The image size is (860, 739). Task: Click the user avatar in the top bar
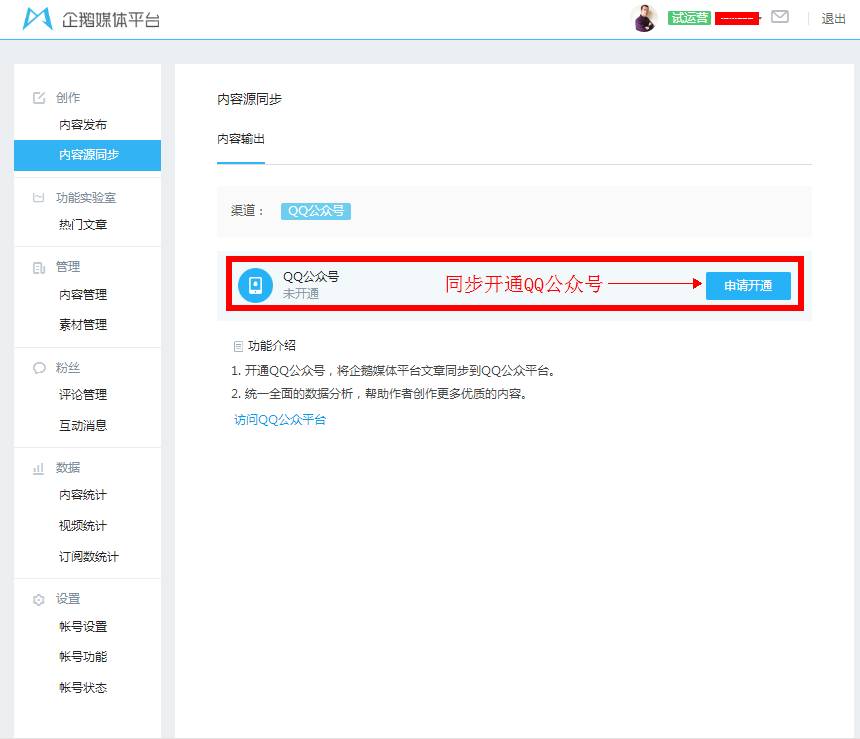(645, 18)
